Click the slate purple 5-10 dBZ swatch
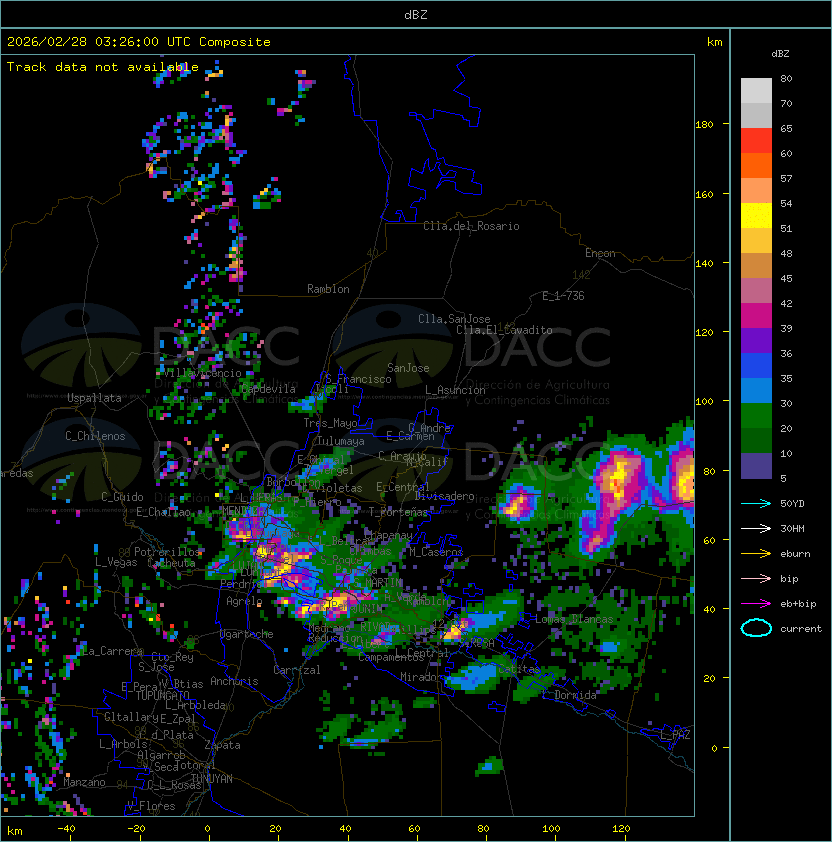 click(756, 466)
